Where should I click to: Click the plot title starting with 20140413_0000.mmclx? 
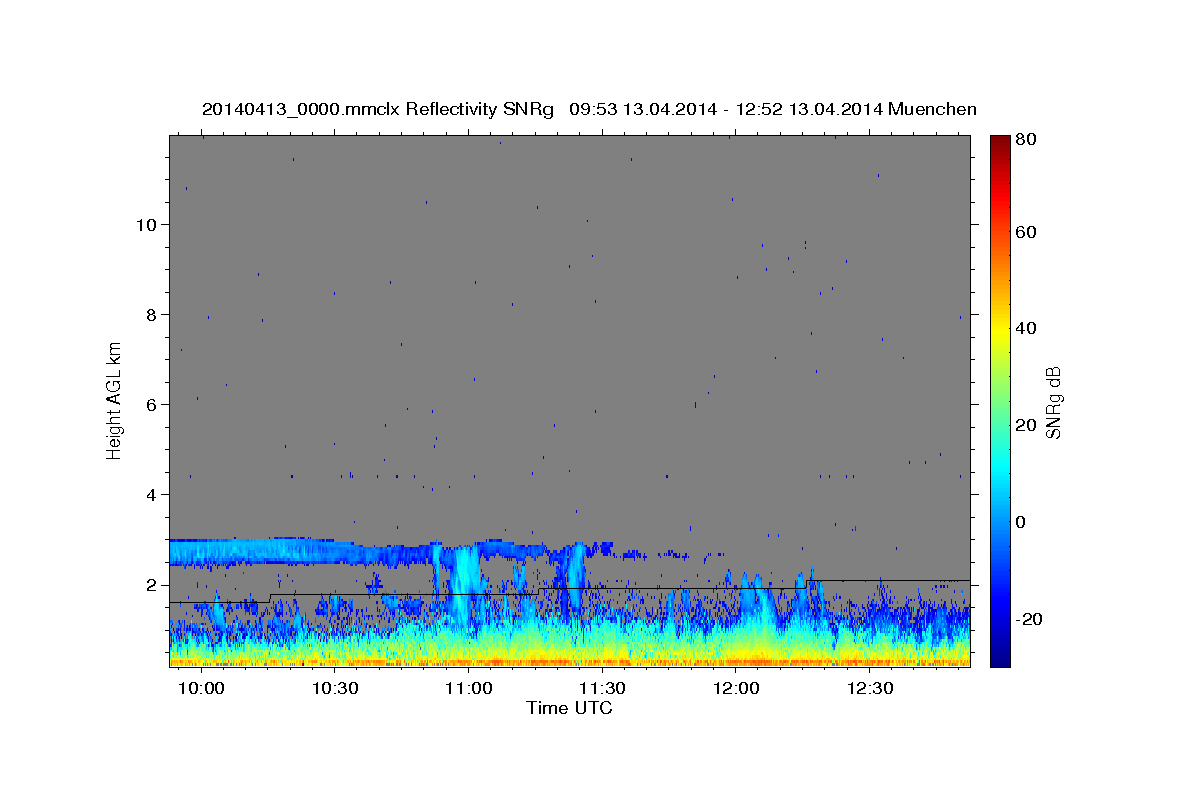point(589,109)
